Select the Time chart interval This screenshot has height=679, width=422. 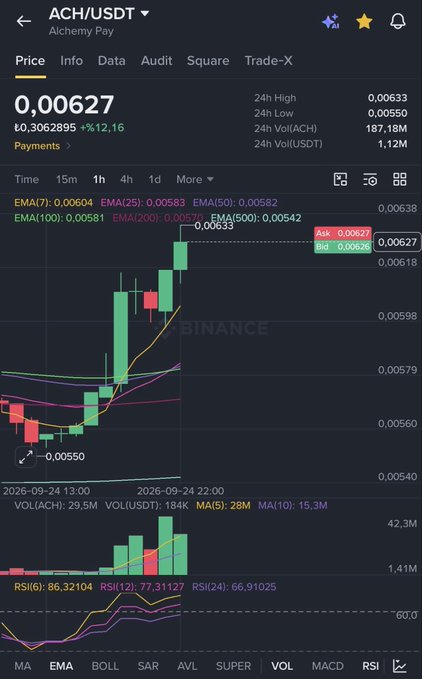tap(26, 179)
